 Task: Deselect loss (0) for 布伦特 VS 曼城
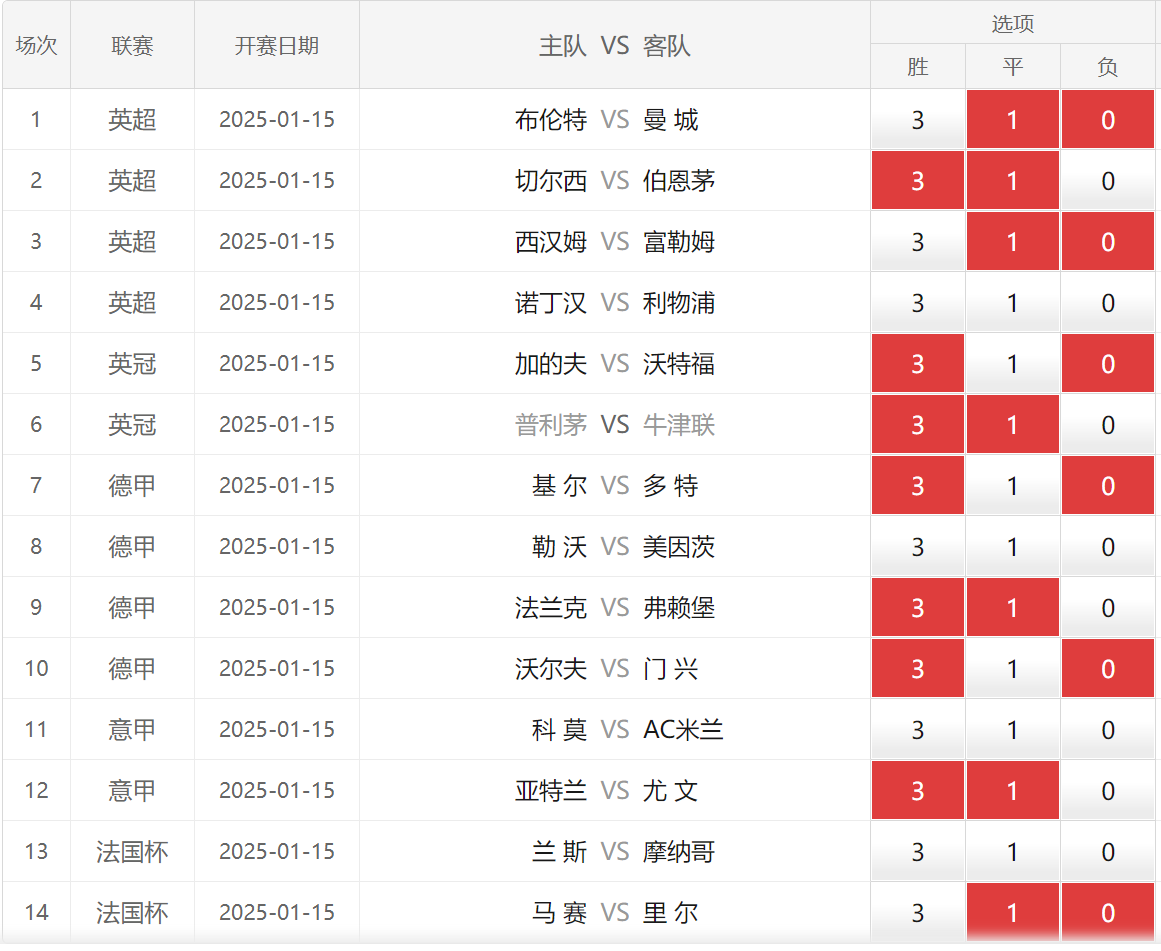(x=1108, y=120)
